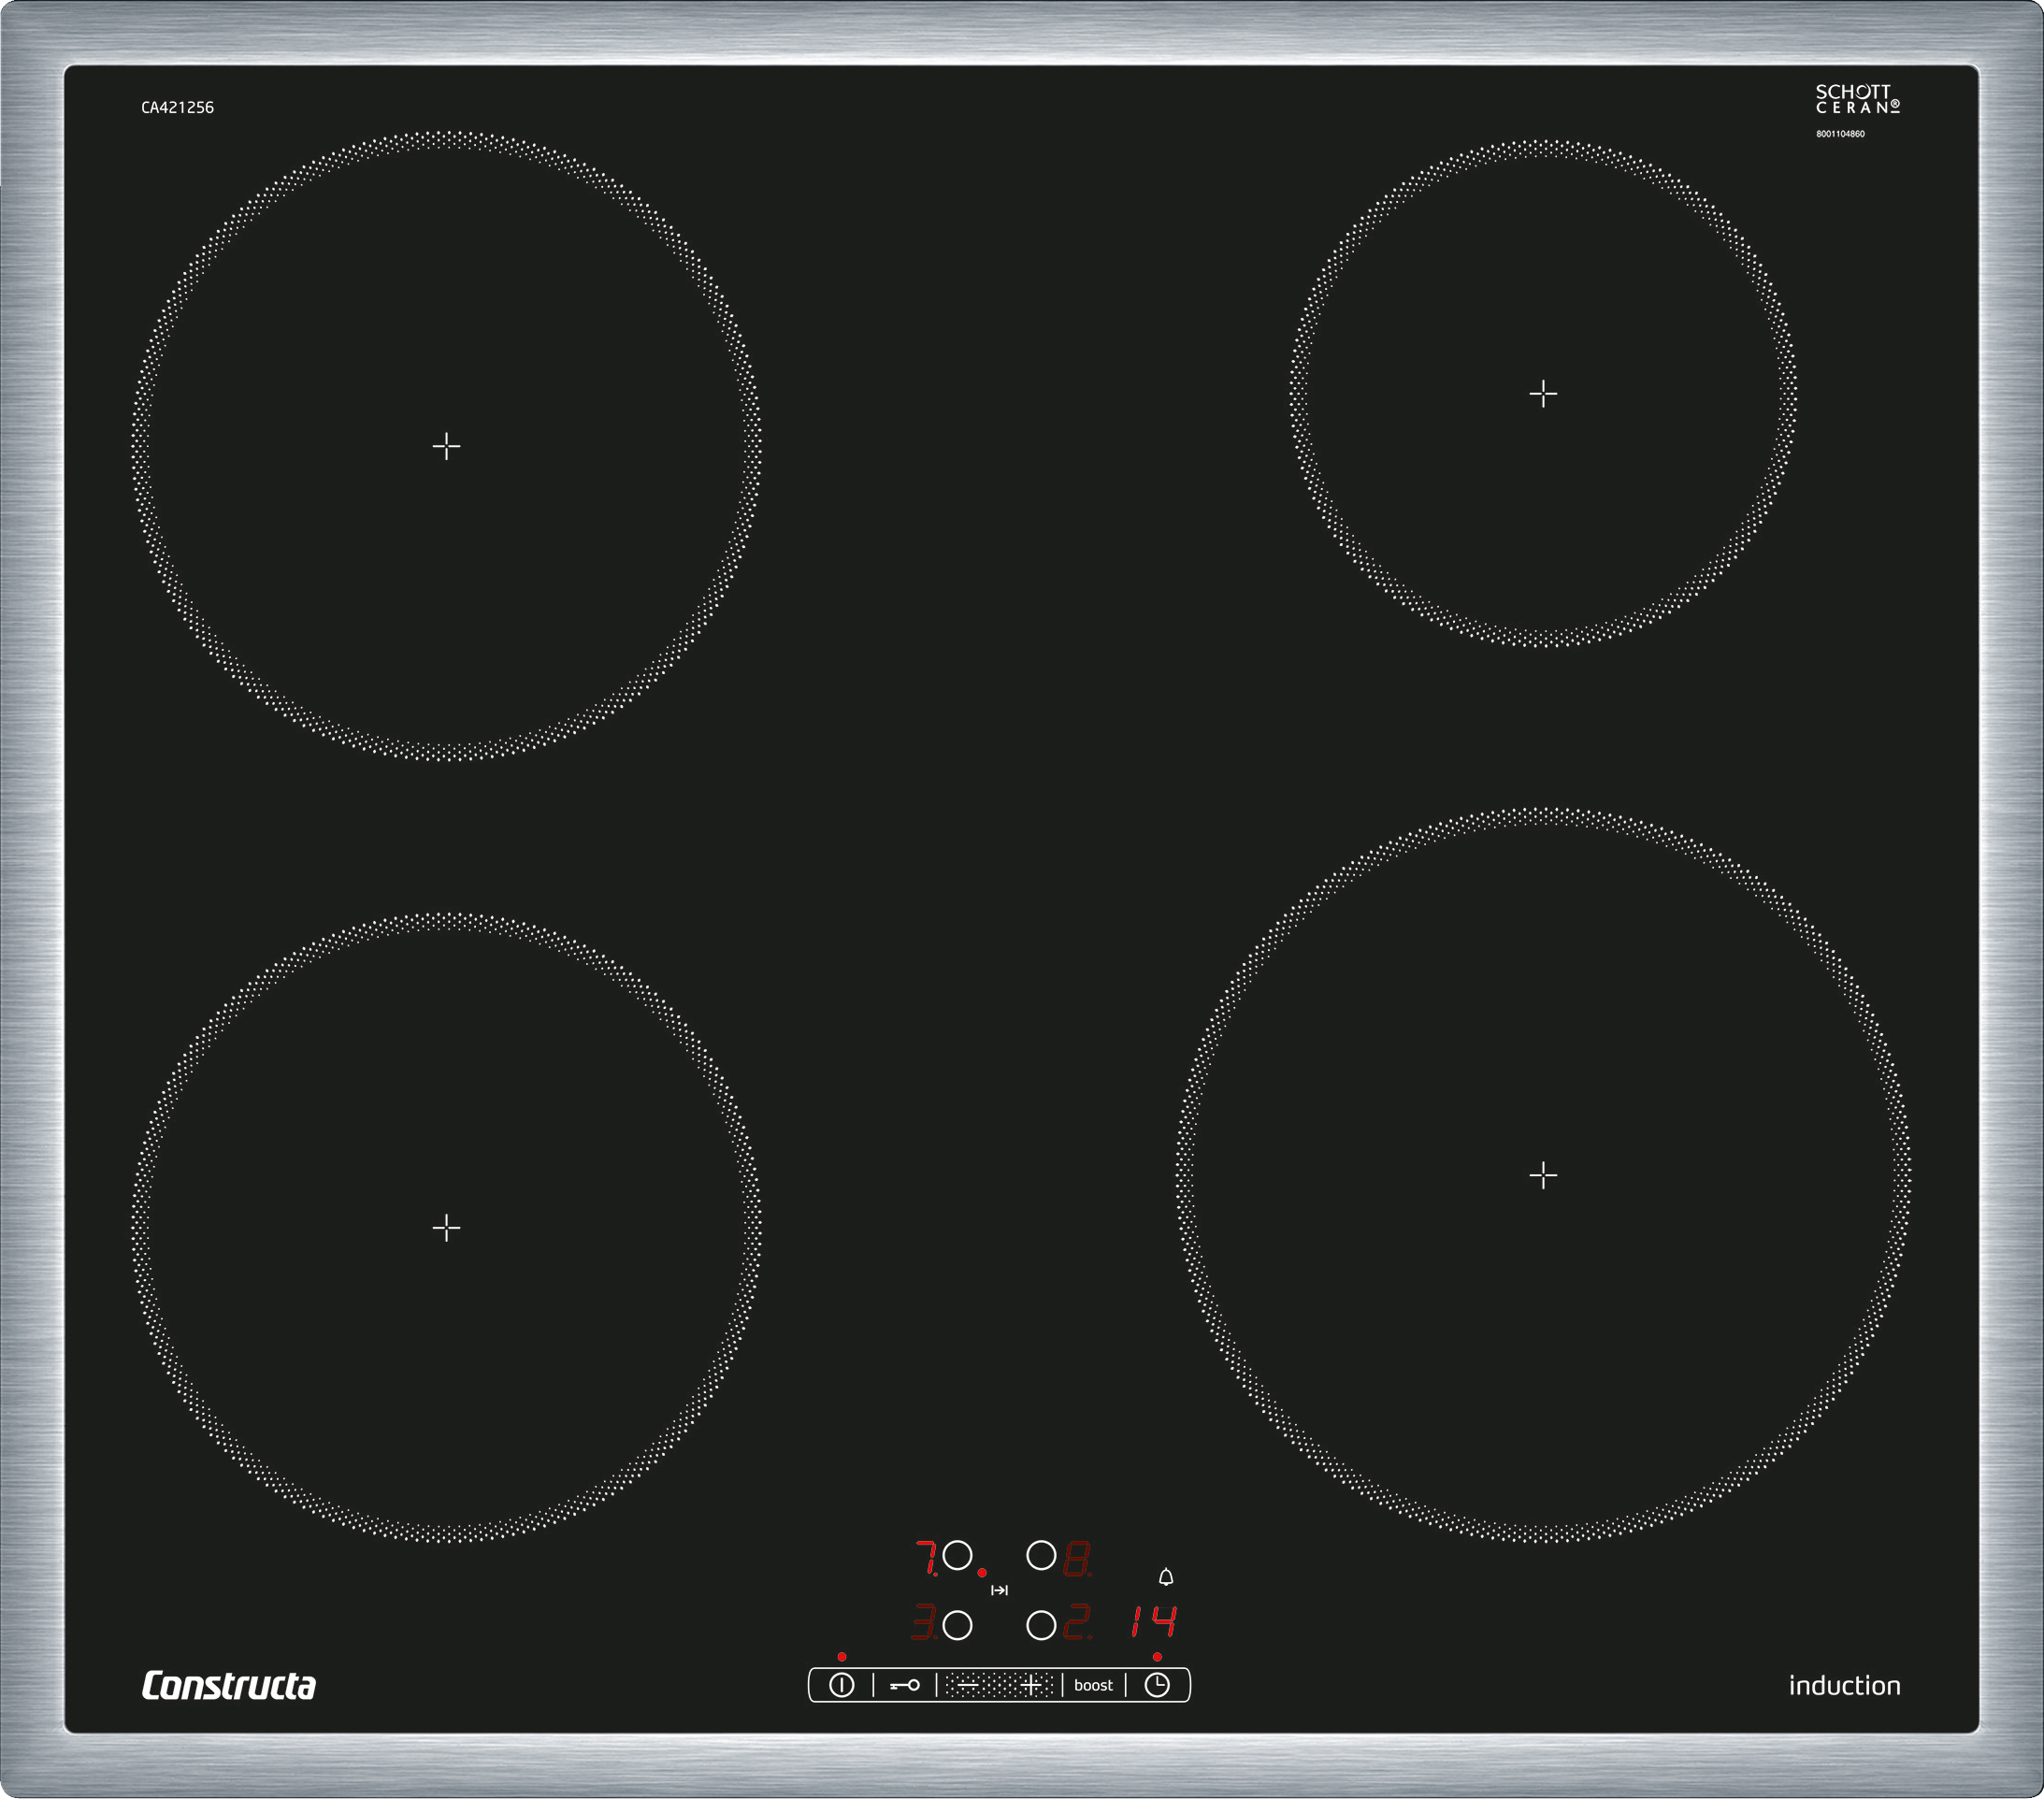Image resolution: width=2044 pixels, height=1799 pixels.
Task: Tap the cross of the top-left cooking zone
Action: (446, 446)
